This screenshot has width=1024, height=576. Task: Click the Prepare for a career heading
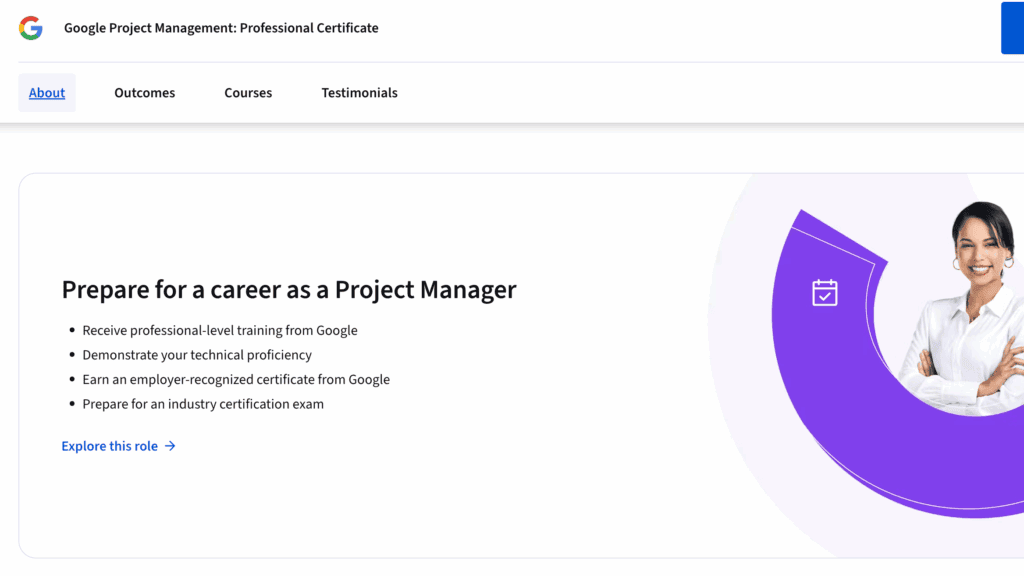click(x=289, y=290)
